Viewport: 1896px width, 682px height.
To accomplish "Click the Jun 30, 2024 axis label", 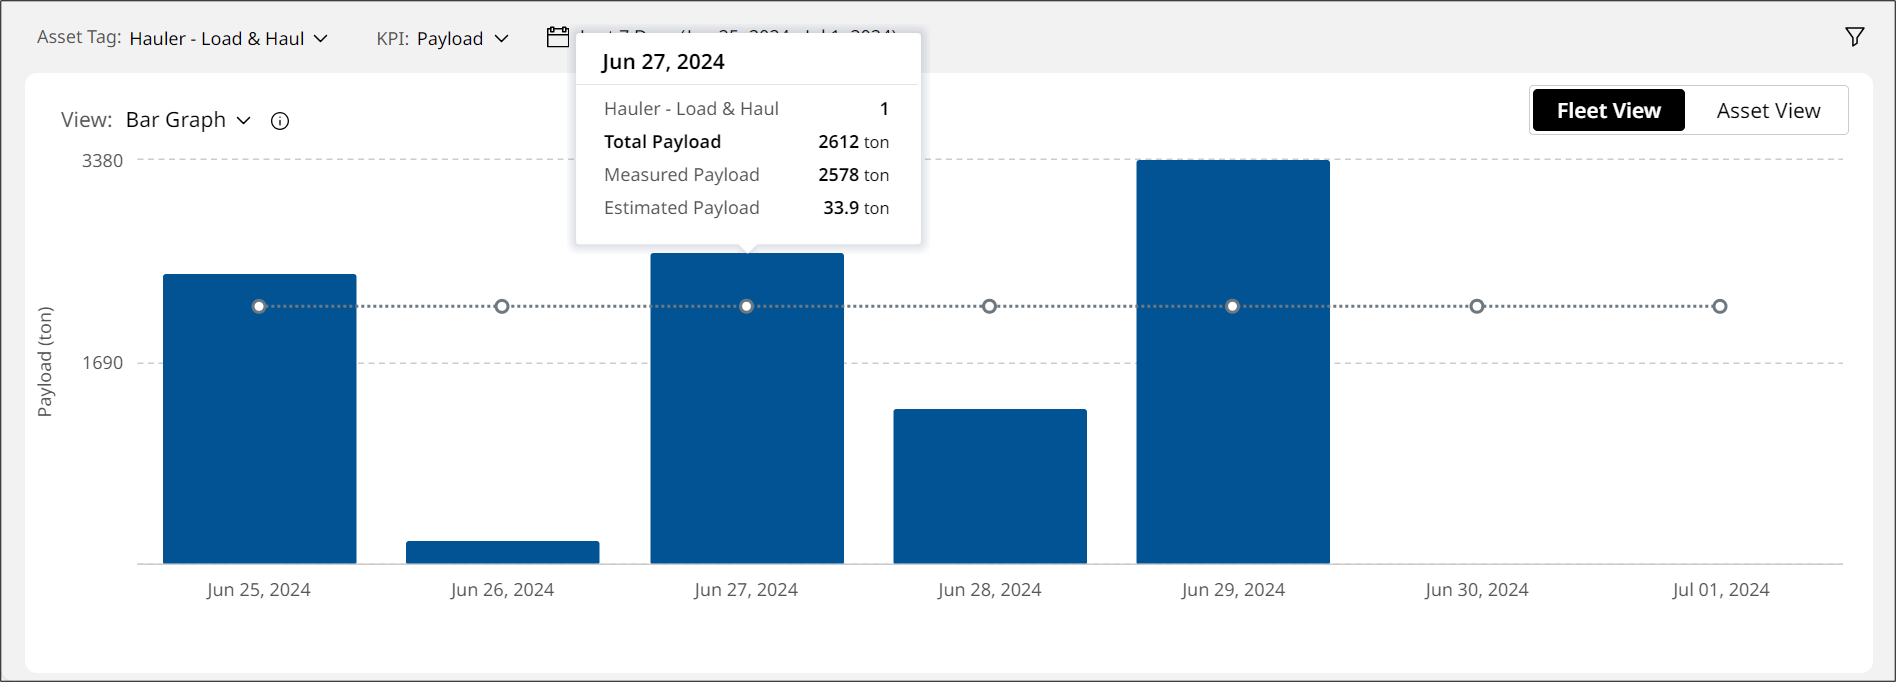I will [1476, 590].
